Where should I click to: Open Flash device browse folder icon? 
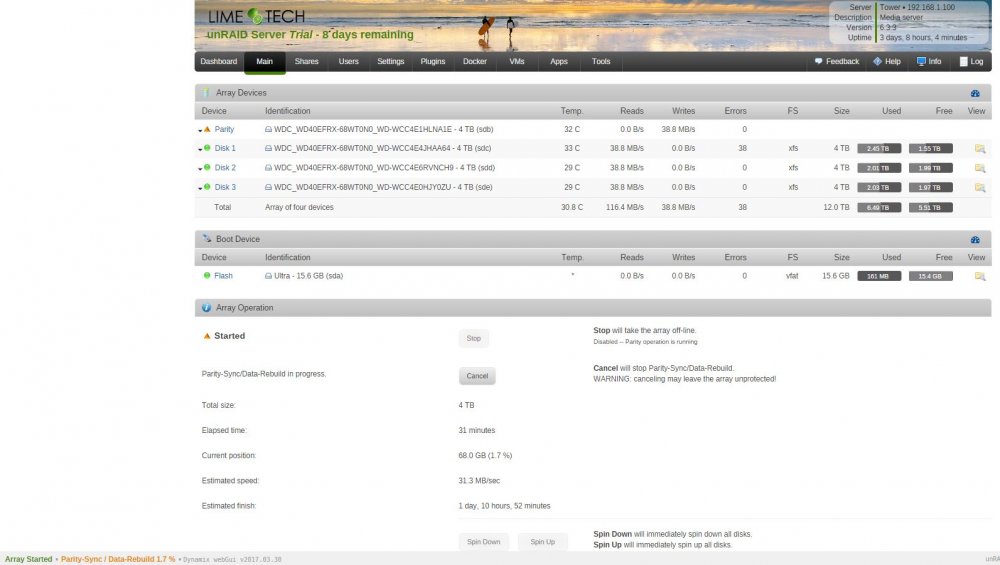click(x=980, y=276)
